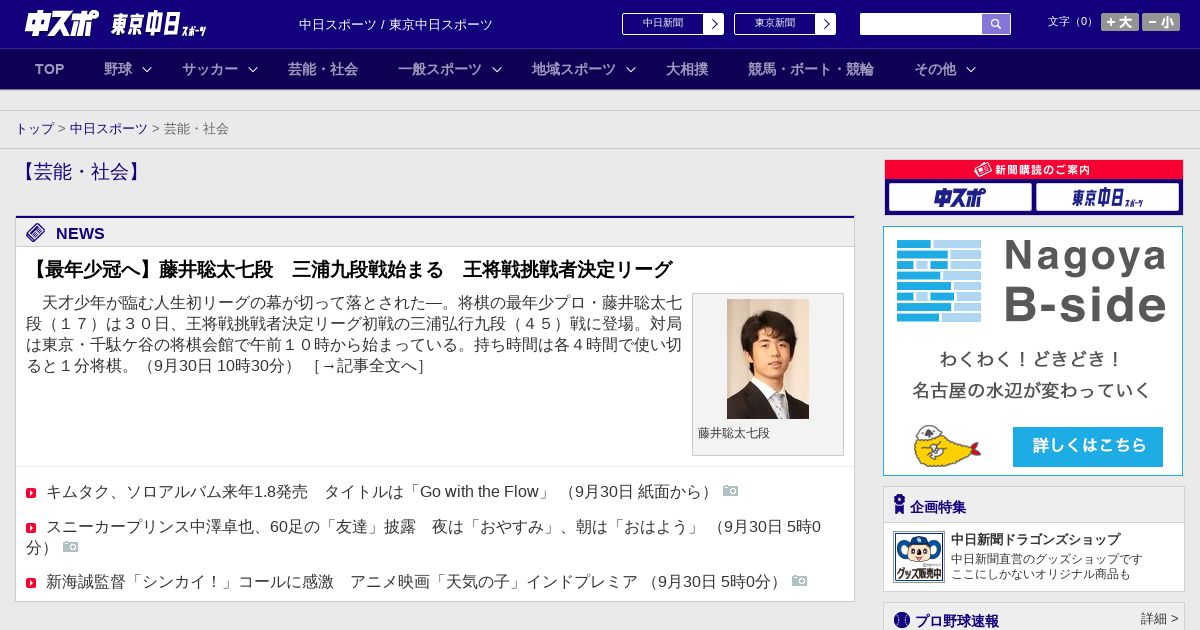The height and width of the screenshot is (630, 1200).
Task: Open the 野球 menu
Action: (118, 69)
